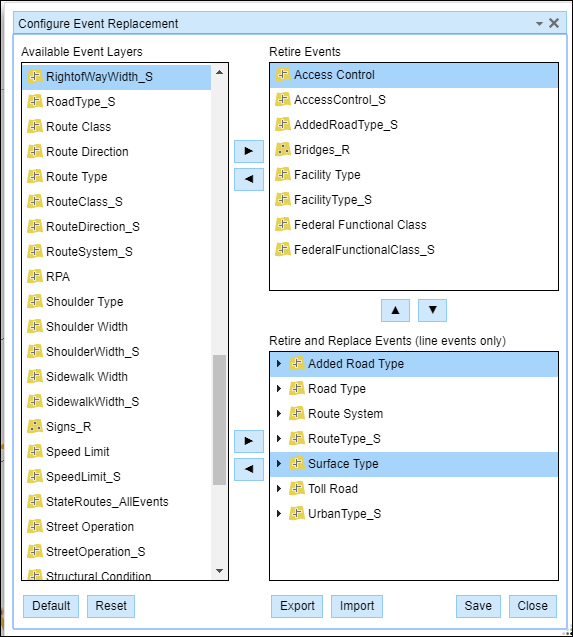Screen dimensions: 573x637
Task: Select Shoulder Width in available layers
Action: [117, 327]
